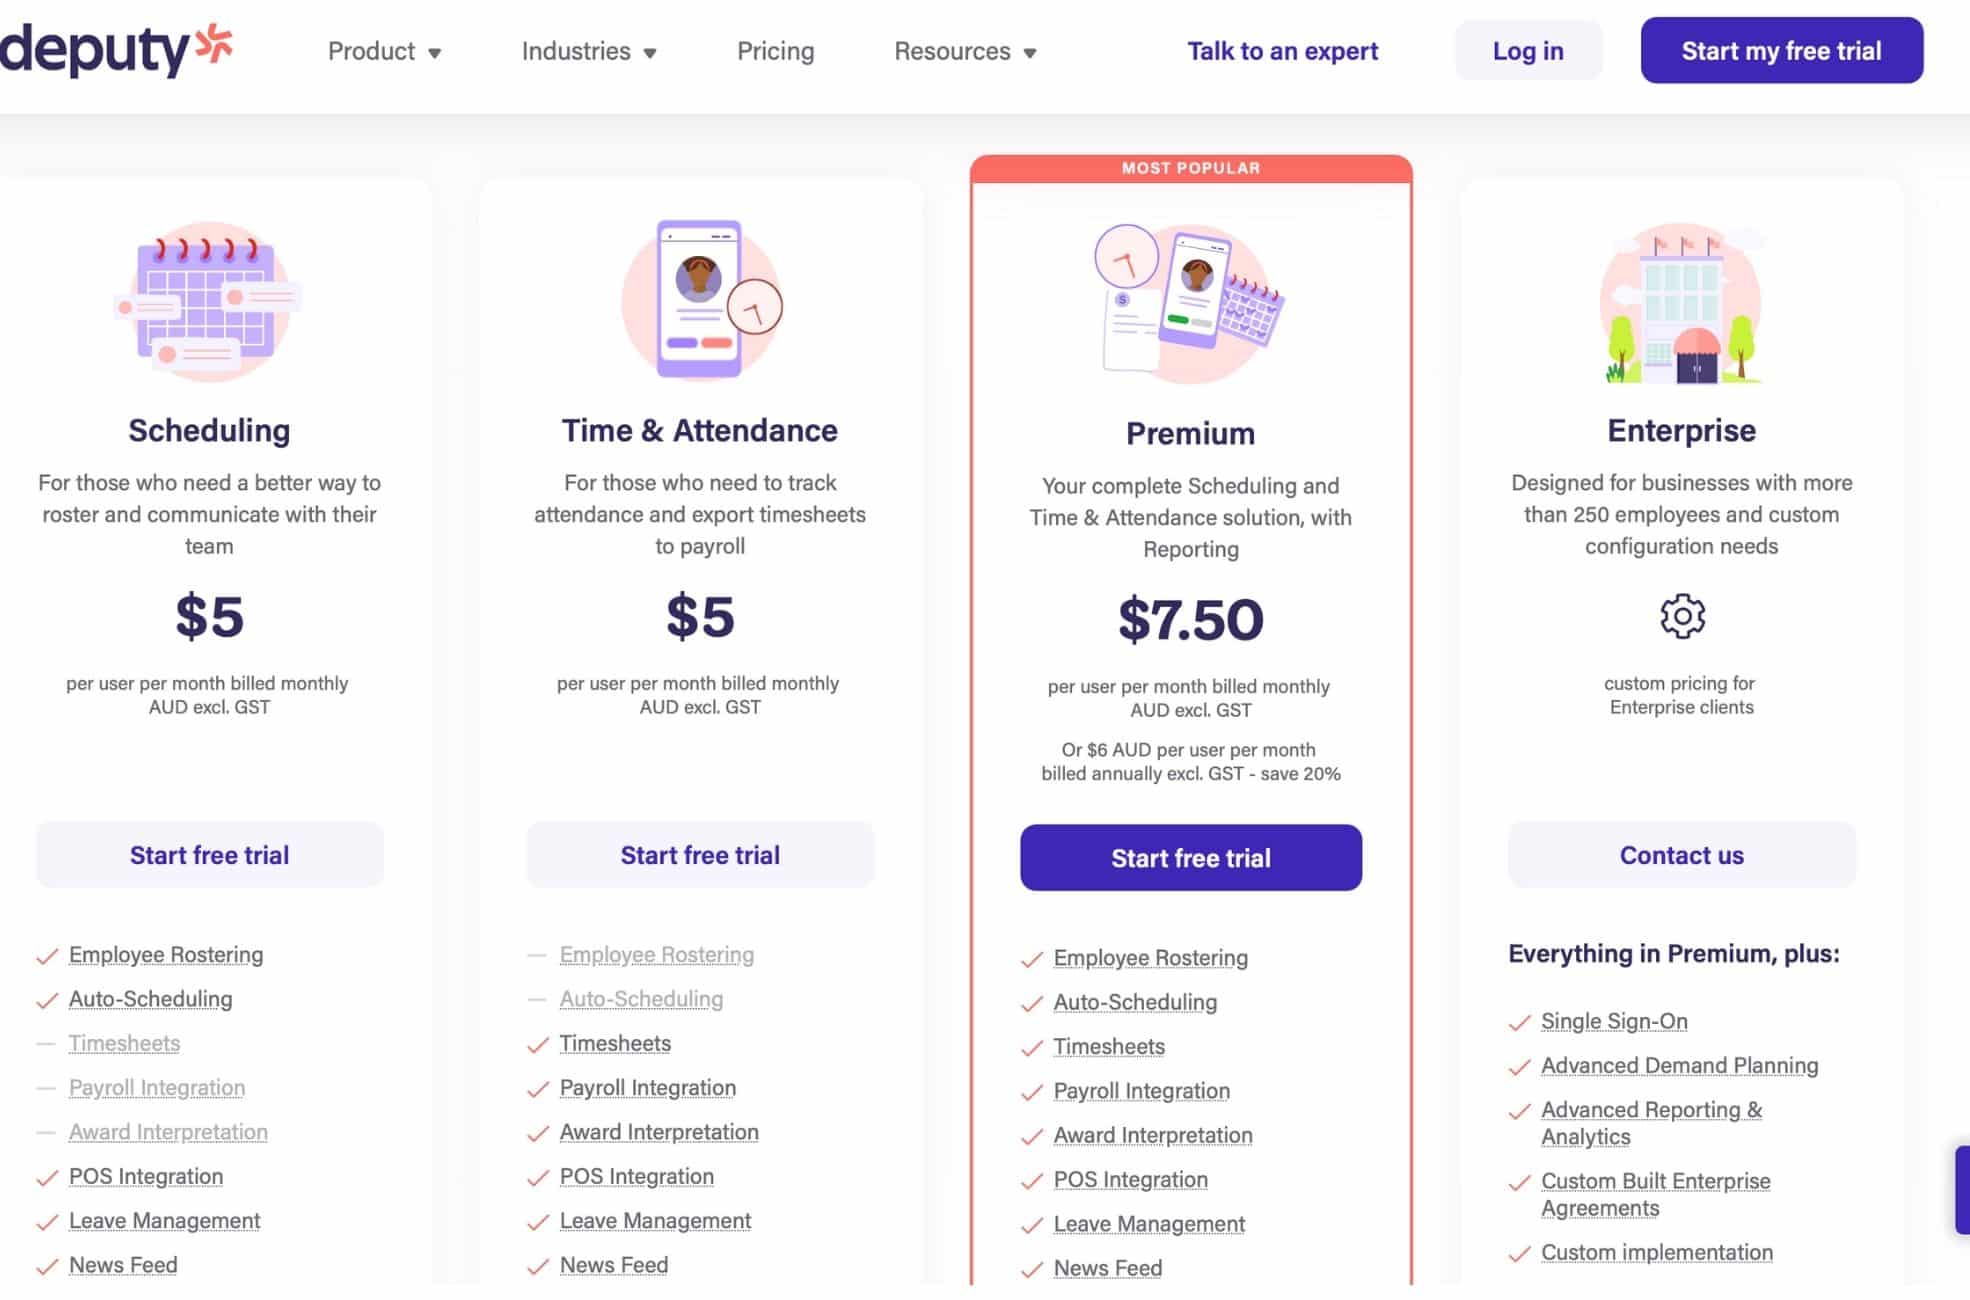1970x1300 pixels.
Task: Click the Time & Attendance phone illustration
Action: tap(700, 300)
